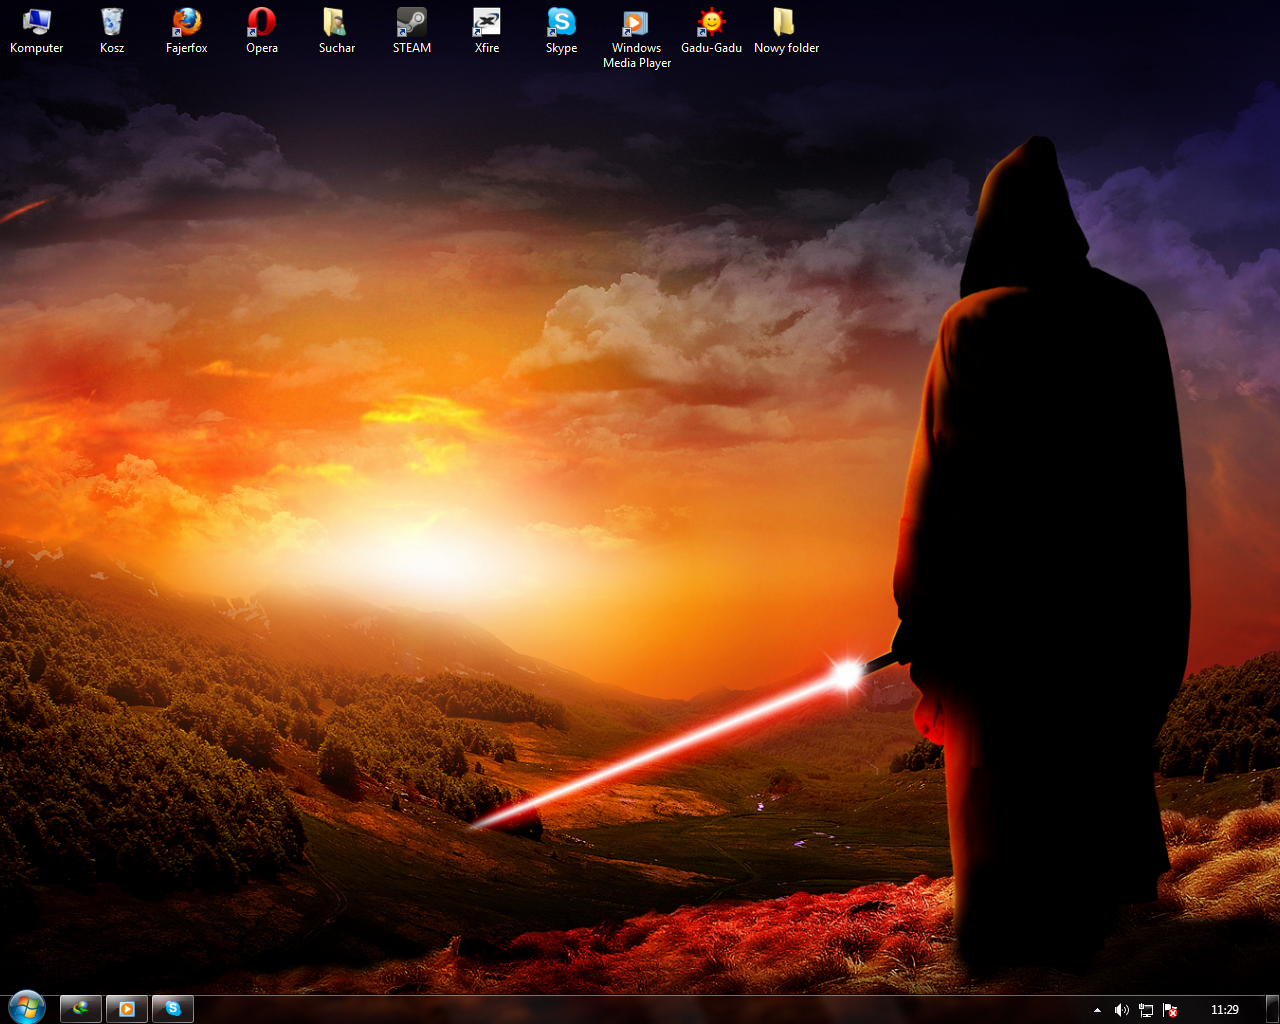Select the STEAM shortcut icon

(x=412, y=30)
